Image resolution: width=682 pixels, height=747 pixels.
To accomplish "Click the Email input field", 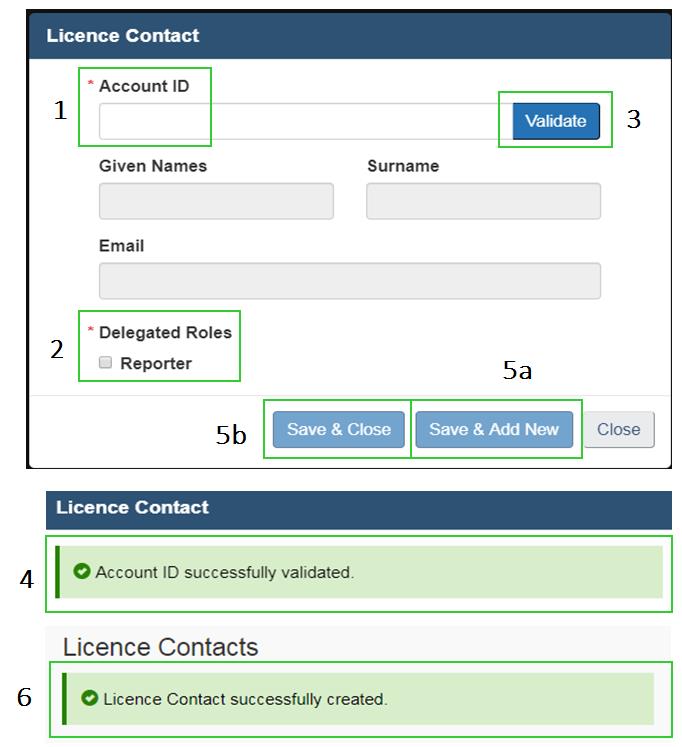I will tap(349, 281).
